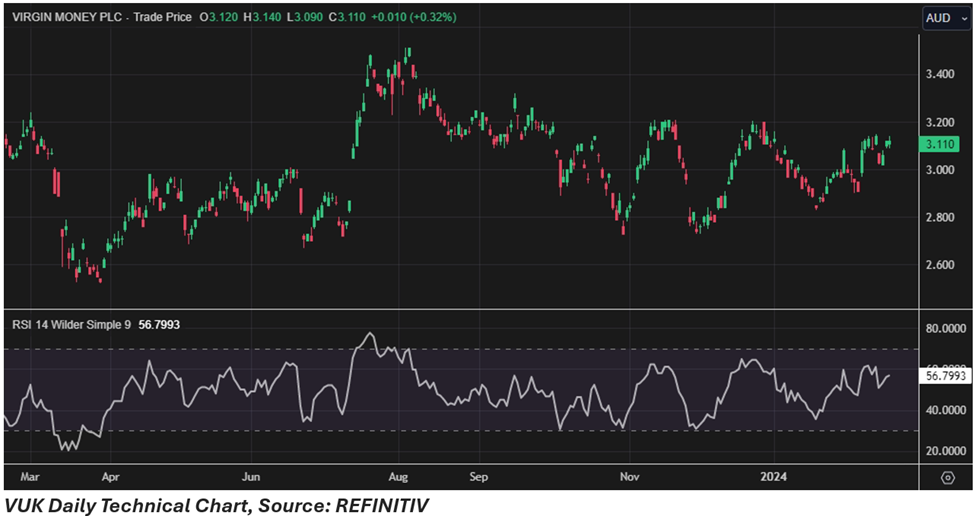Viewport: 975px width, 516px height.
Task: Click the low price value L3.090
Action: coord(305,17)
